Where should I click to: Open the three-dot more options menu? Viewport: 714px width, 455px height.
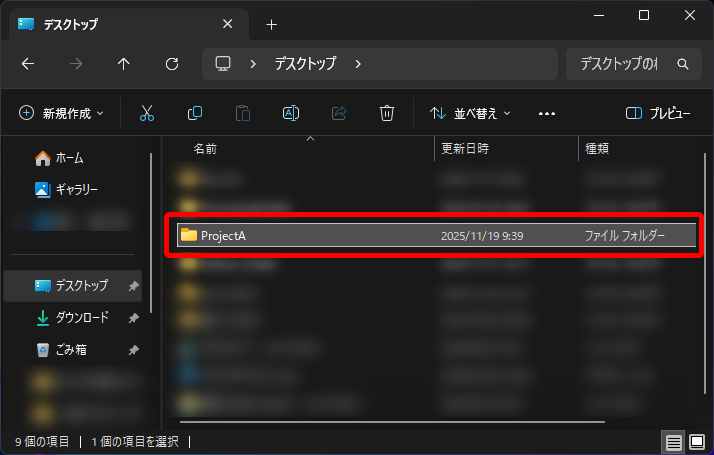[546, 113]
